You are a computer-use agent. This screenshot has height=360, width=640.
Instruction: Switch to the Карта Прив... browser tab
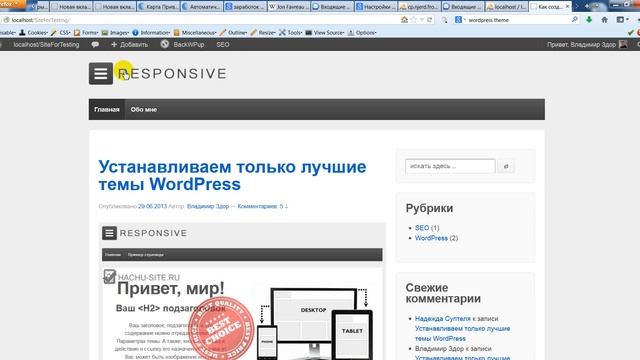(159, 7)
